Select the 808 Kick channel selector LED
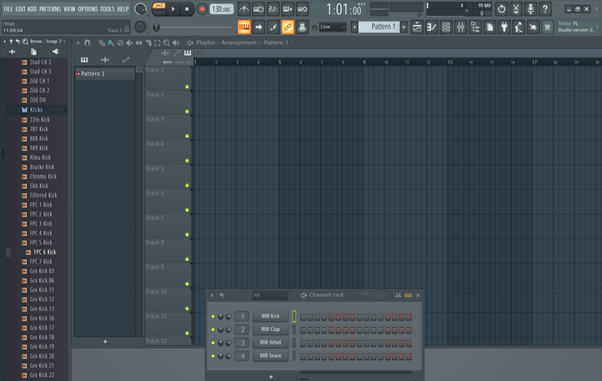 click(294, 316)
